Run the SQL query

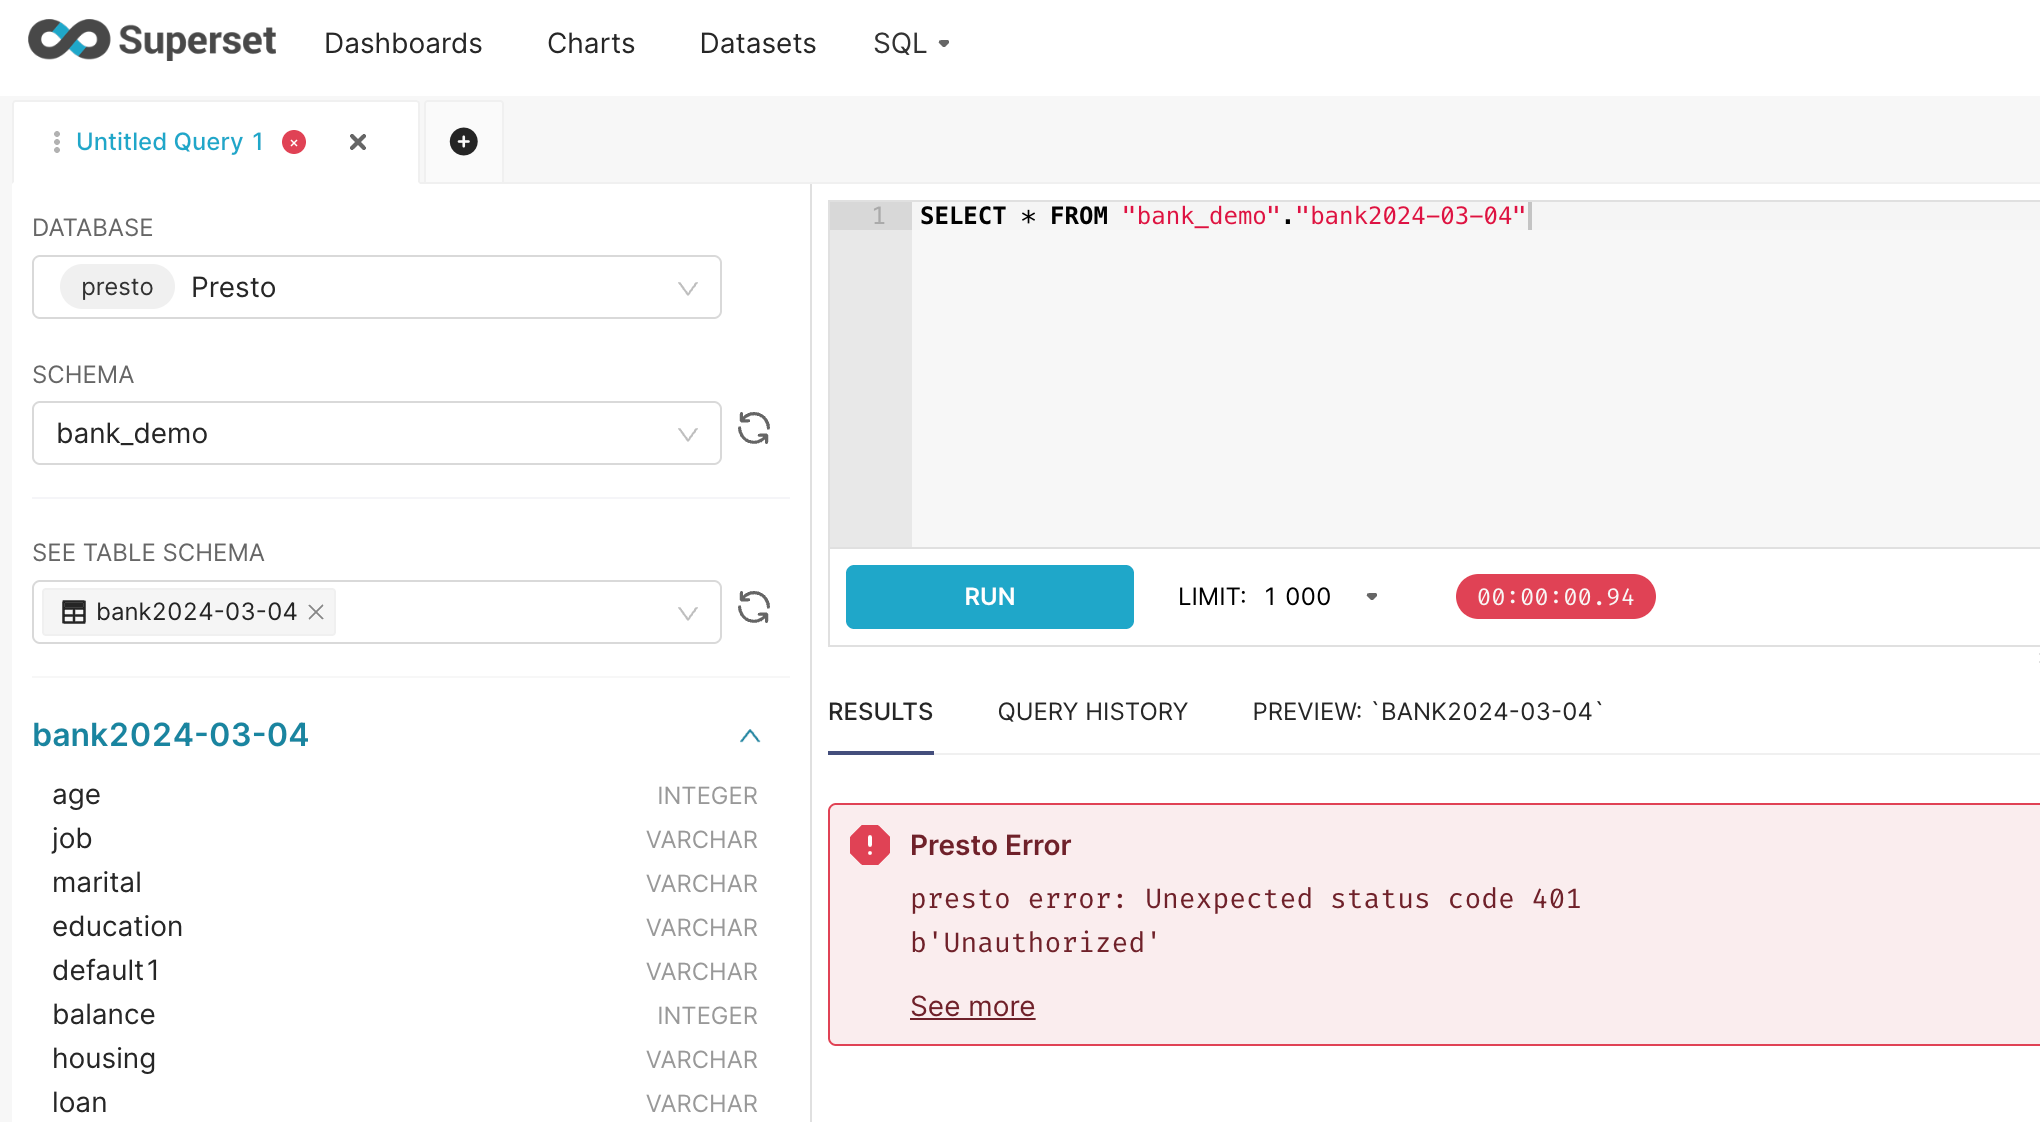pos(990,597)
